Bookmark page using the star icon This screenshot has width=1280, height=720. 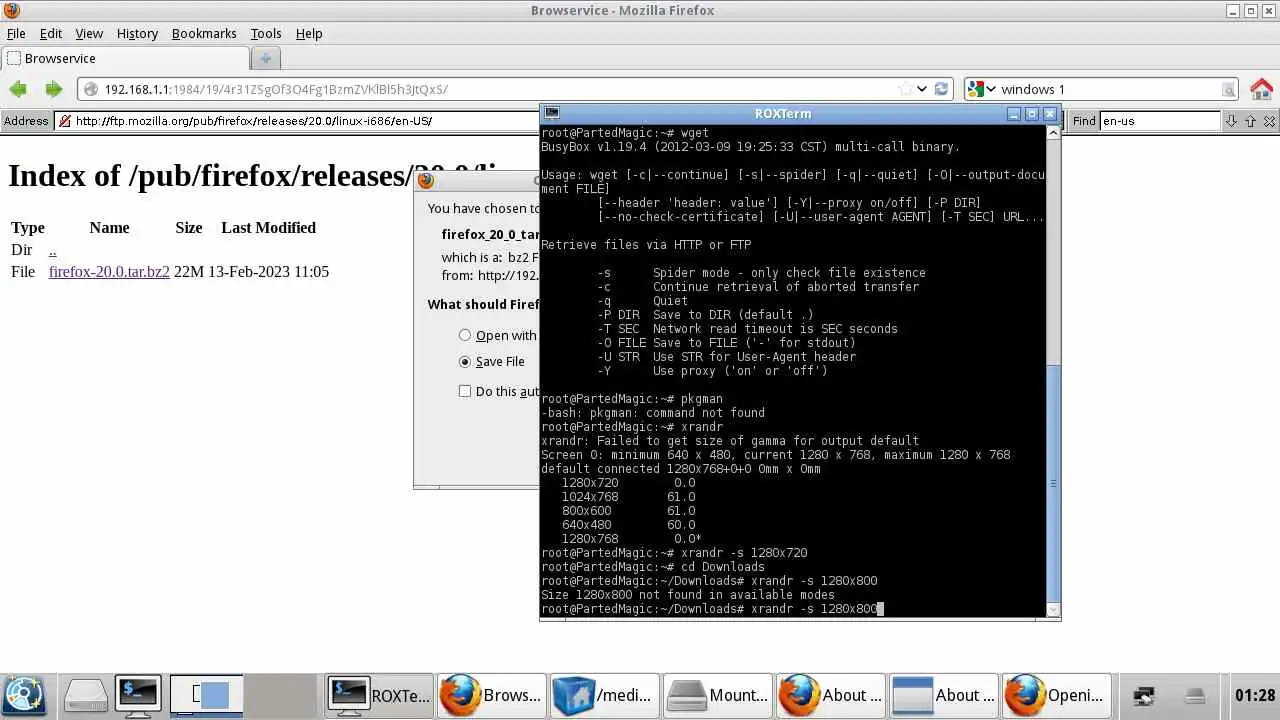905,89
